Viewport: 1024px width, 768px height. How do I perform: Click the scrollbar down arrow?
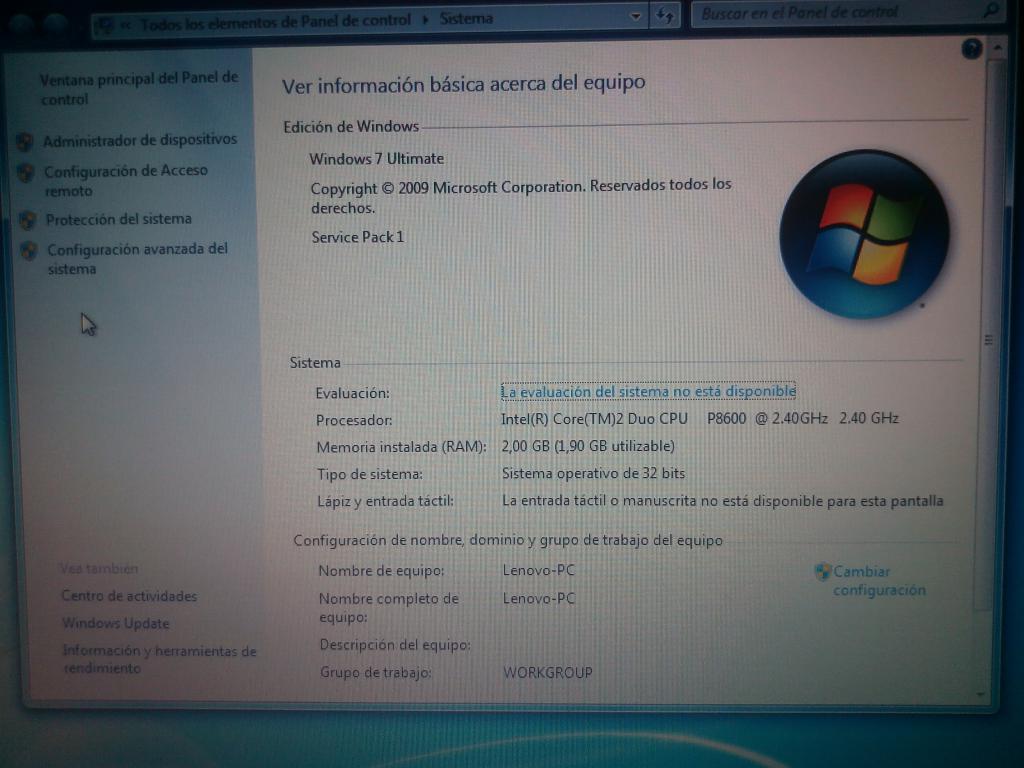[981, 694]
